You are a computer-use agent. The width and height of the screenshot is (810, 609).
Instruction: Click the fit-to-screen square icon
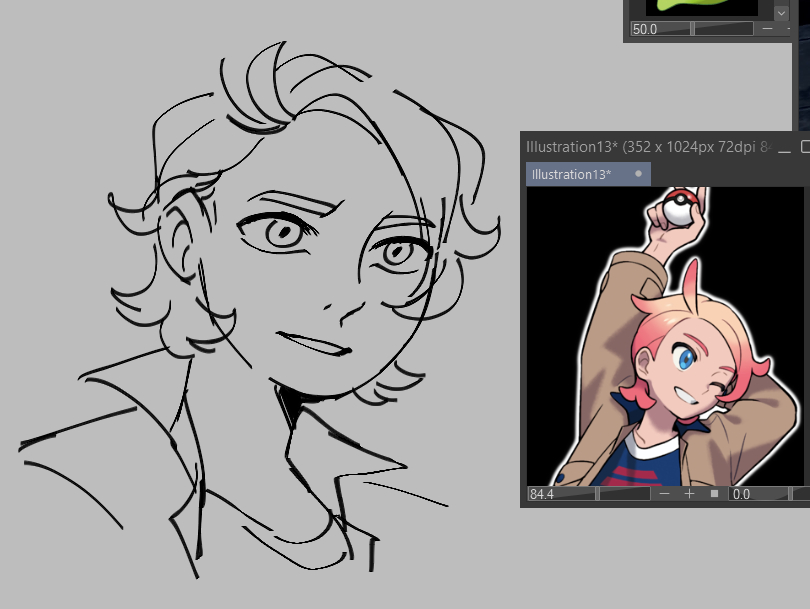click(x=714, y=494)
